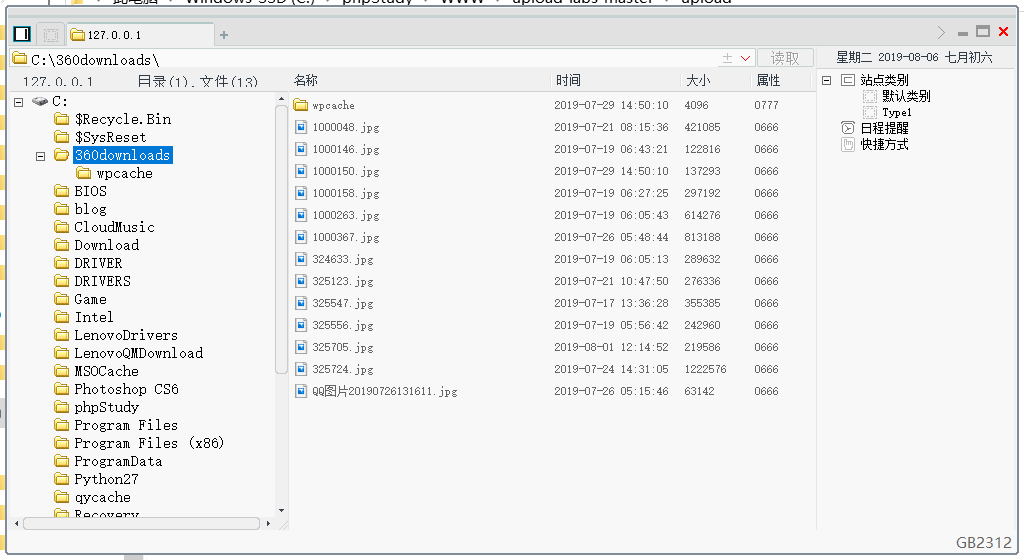Viewport: 1024px width, 560px height.
Task: Select the C: drive icon
Action: 40,101
